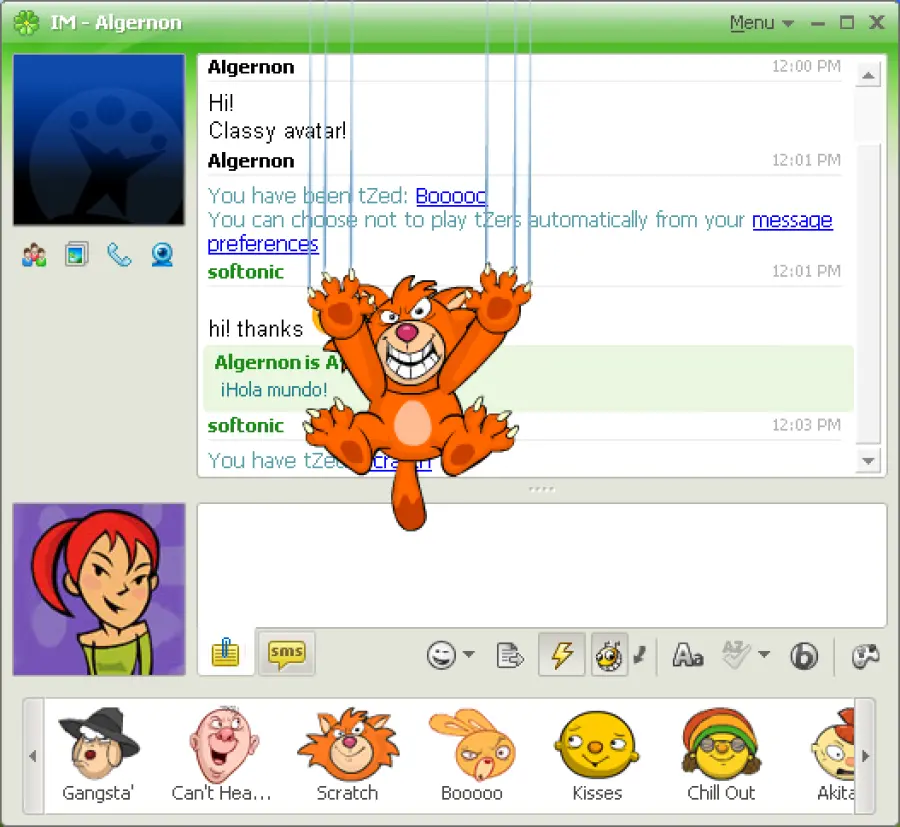The height and width of the screenshot is (827, 900).
Task: Click the Booooo tZed link in chat
Action: click(x=450, y=195)
